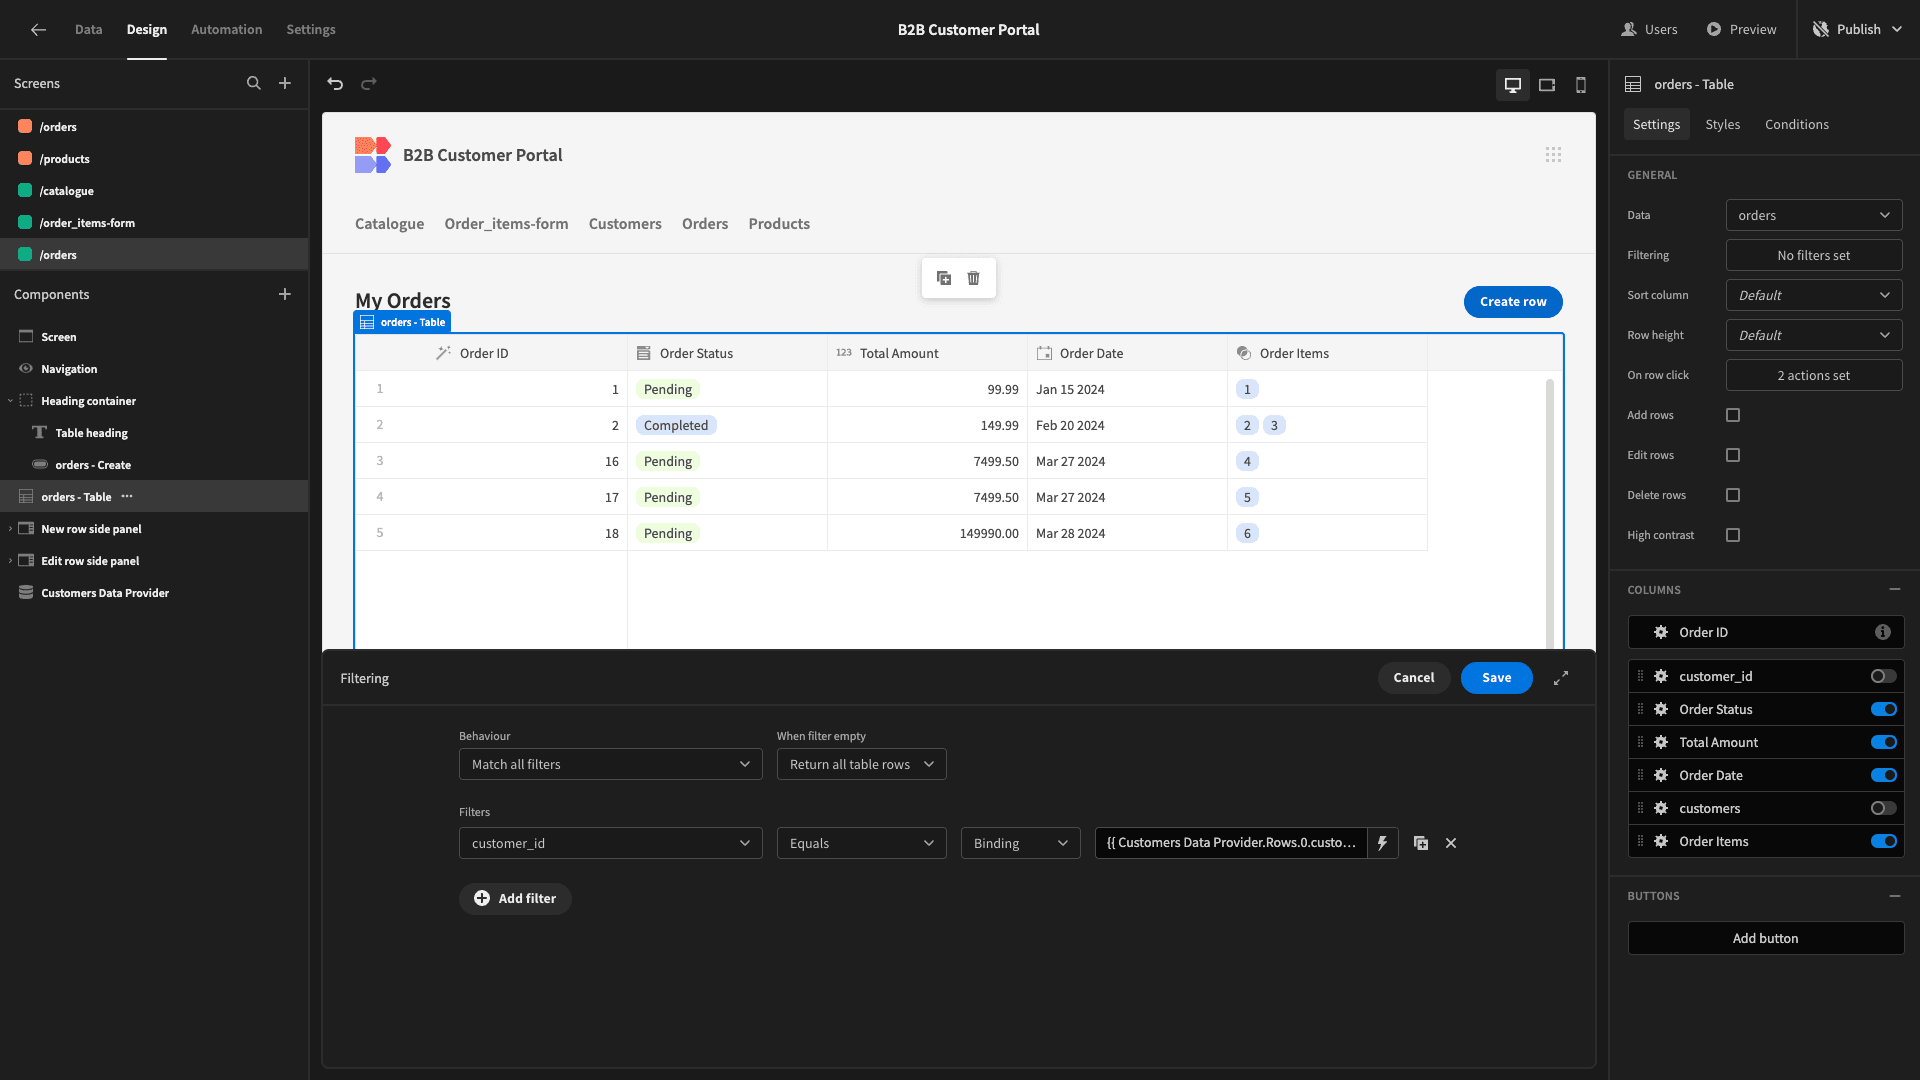
Task: Open settings gear for Total Amount column
Action: pyautogui.click(x=1661, y=743)
